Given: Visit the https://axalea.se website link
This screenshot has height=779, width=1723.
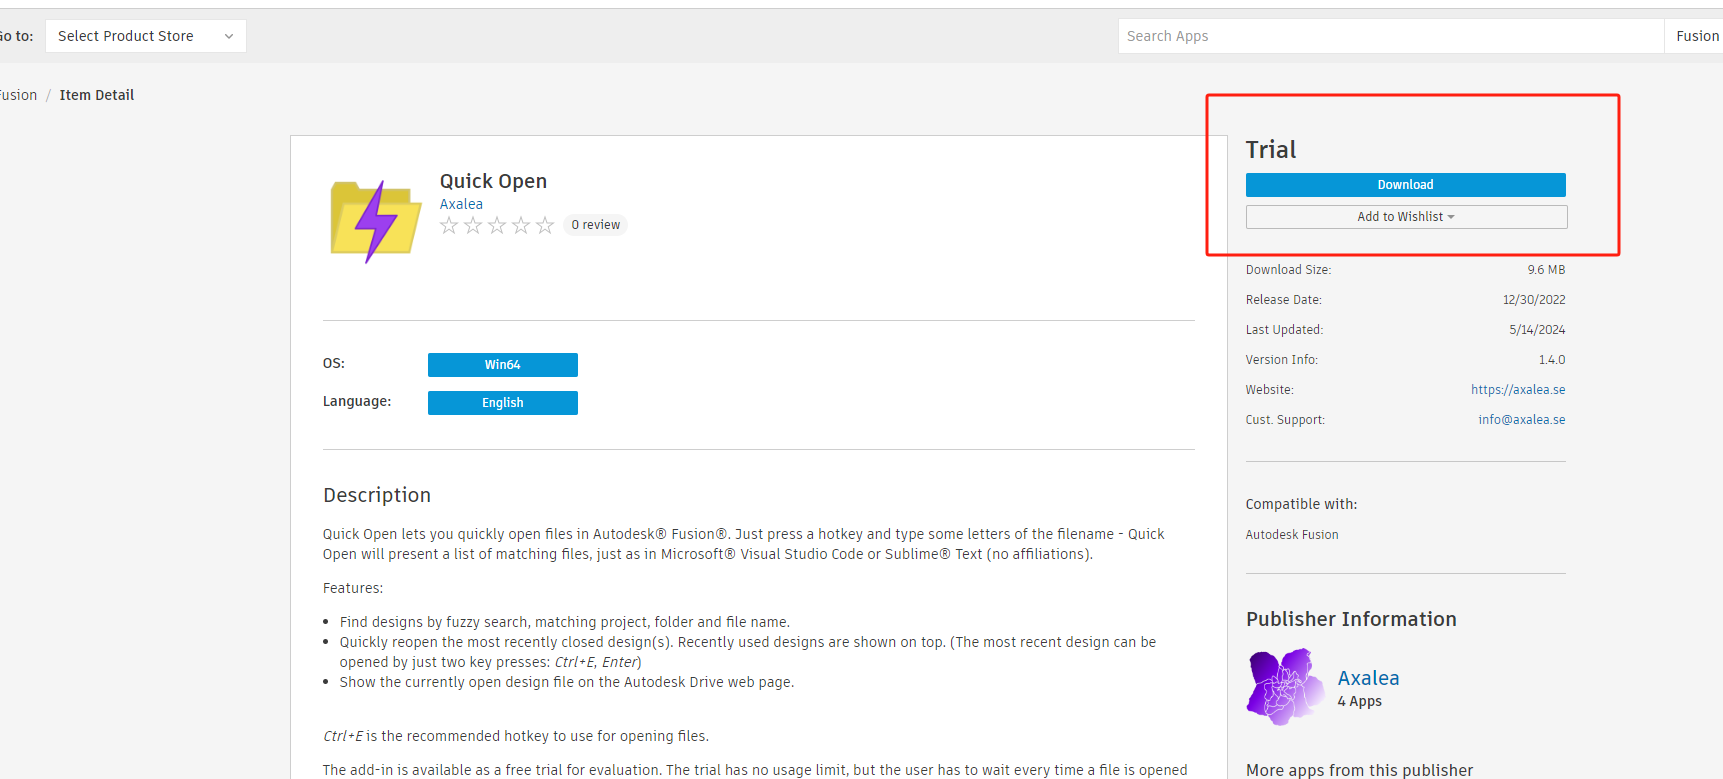Looking at the screenshot, I should click(x=1518, y=390).
